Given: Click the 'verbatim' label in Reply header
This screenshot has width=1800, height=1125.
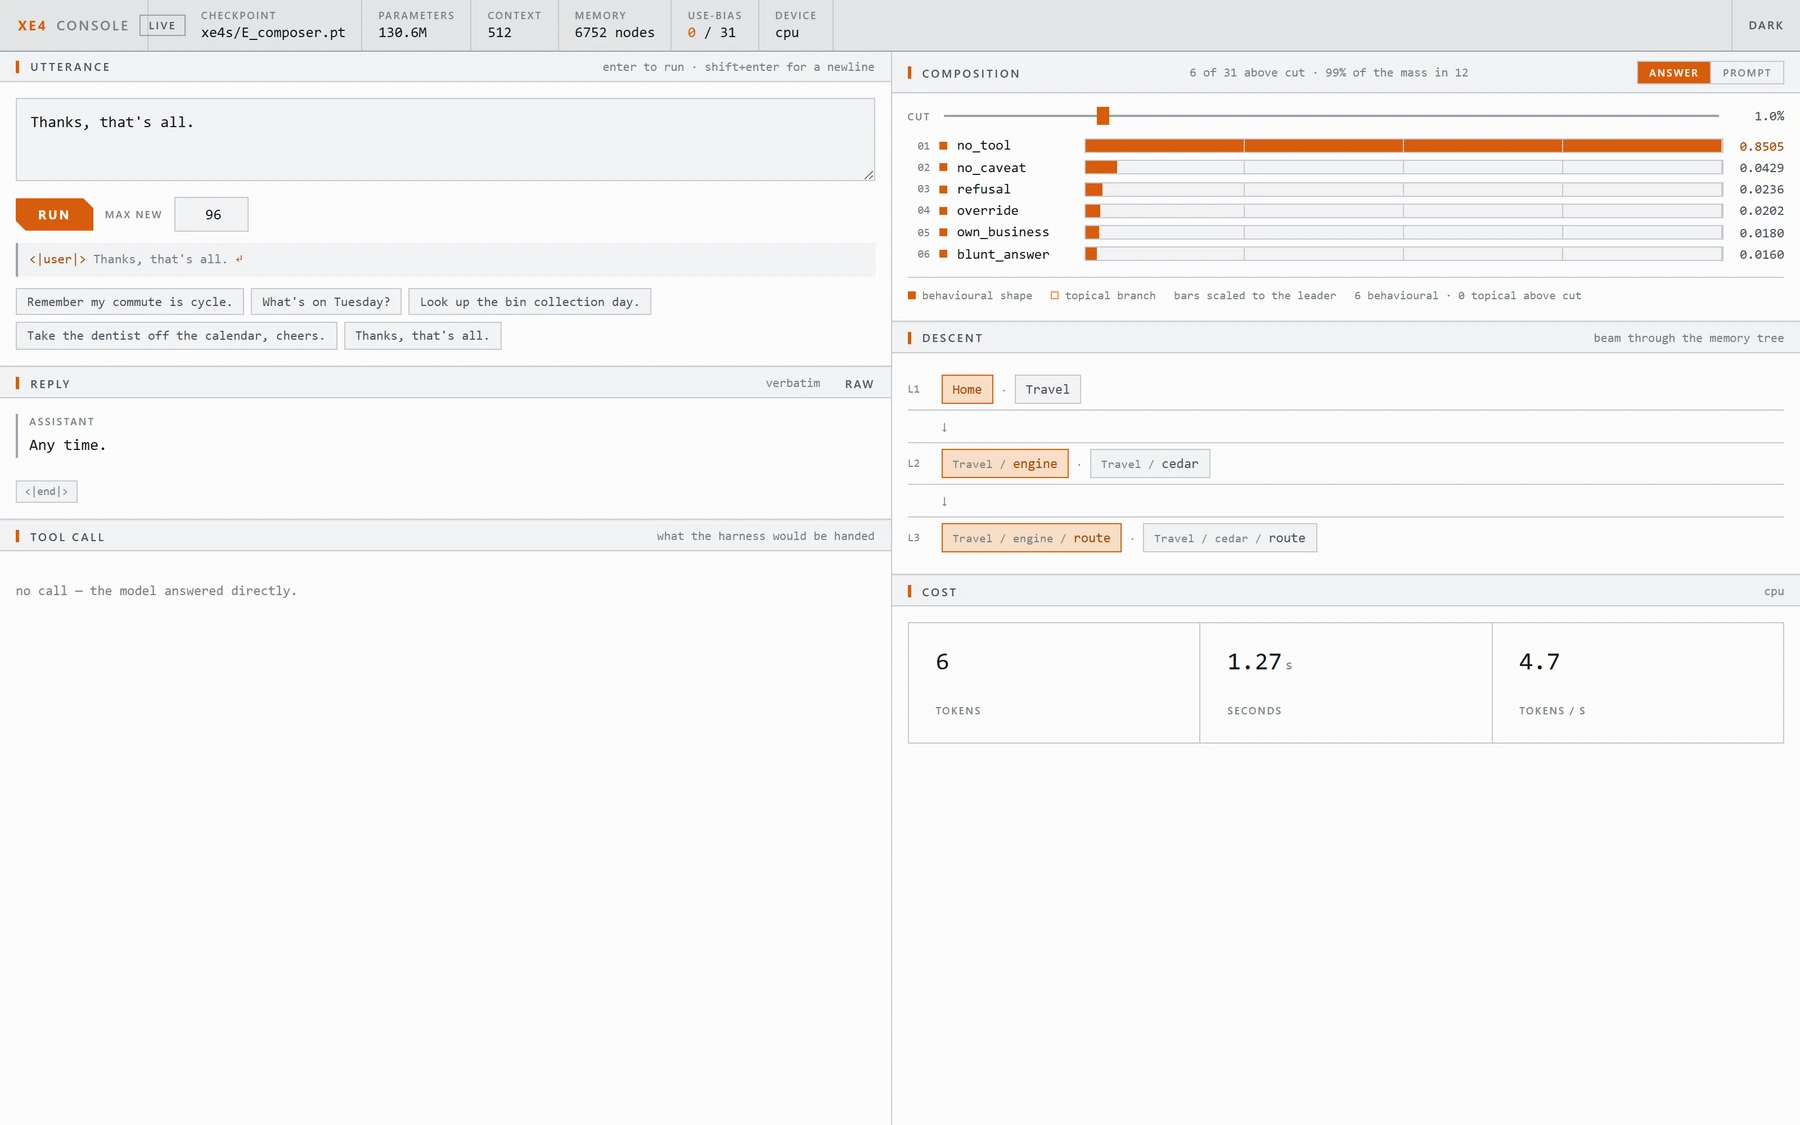Looking at the screenshot, I should click(x=793, y=384).
